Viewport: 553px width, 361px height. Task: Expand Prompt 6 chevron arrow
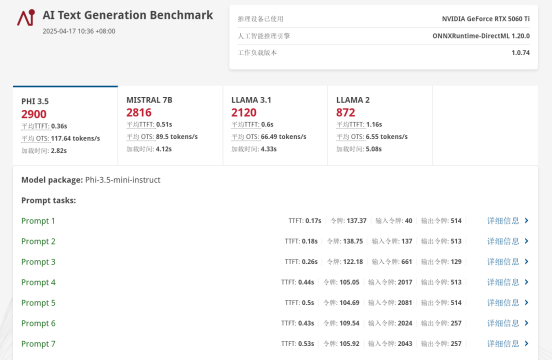527,323
